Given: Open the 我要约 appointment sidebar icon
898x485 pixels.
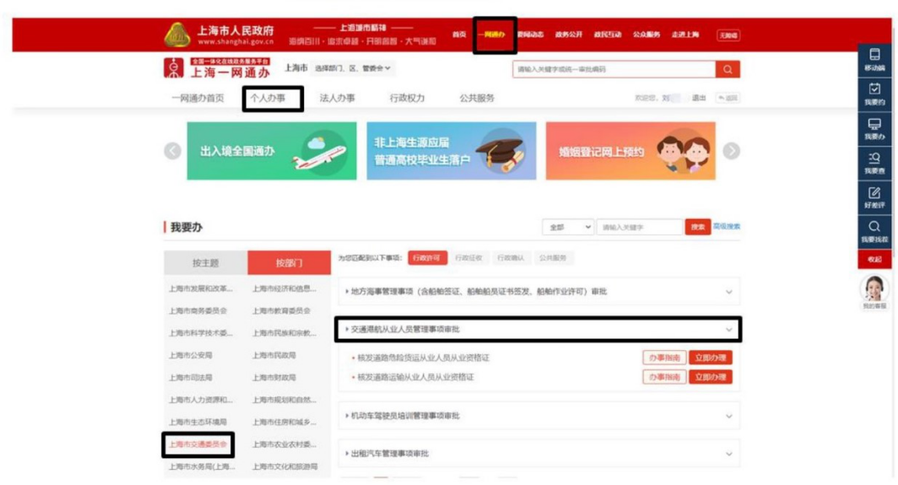Looking at the screenshot, I should pos(875,94).
